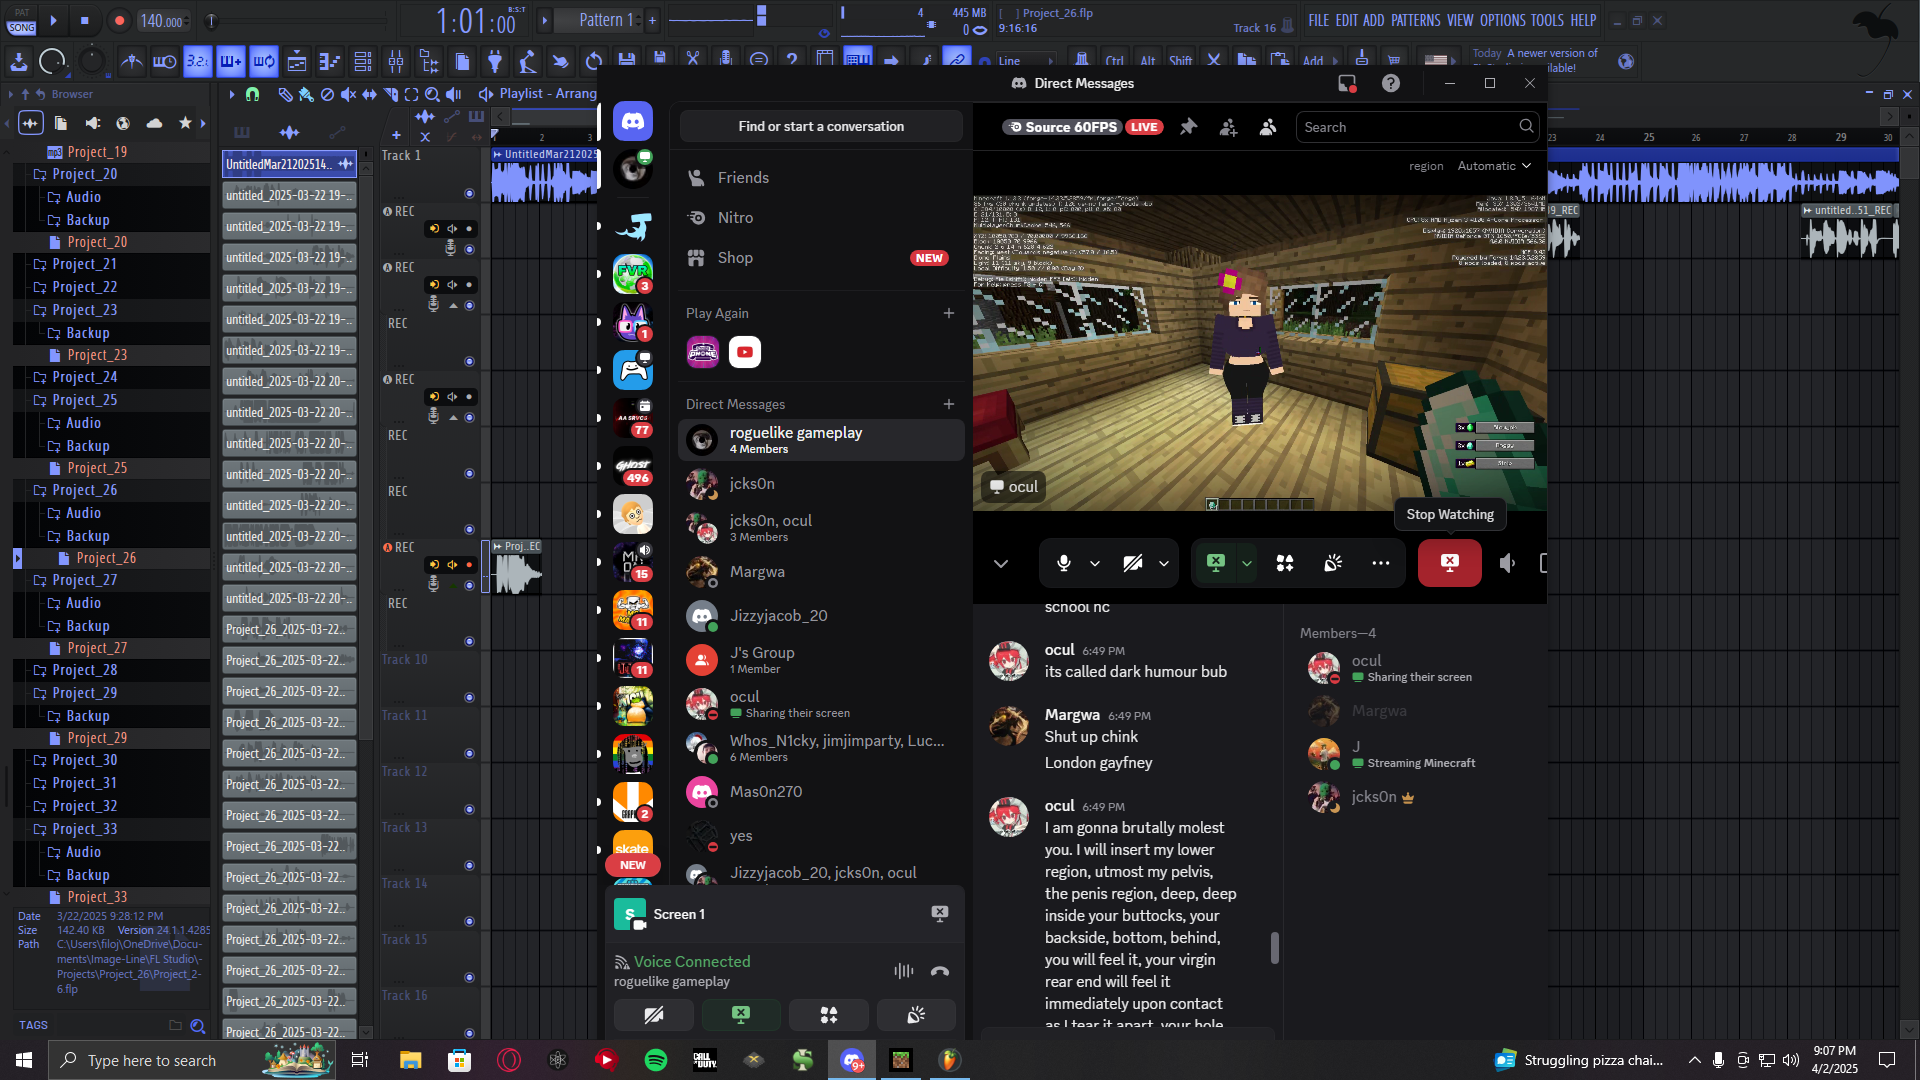The image size is (1920, 1080).
Task: Open the channel rack in toolbar
Action: tap(363, 62)
